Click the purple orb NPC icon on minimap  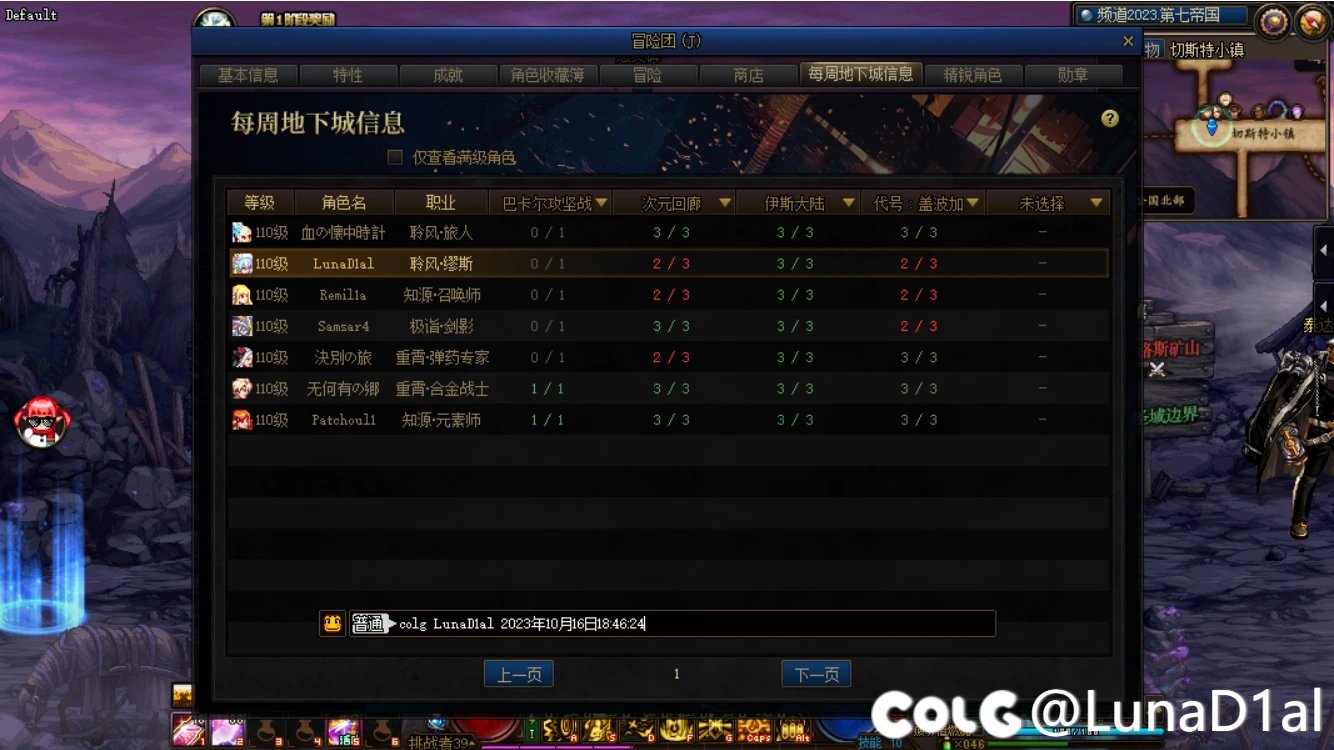click(x=1296, y=111)
